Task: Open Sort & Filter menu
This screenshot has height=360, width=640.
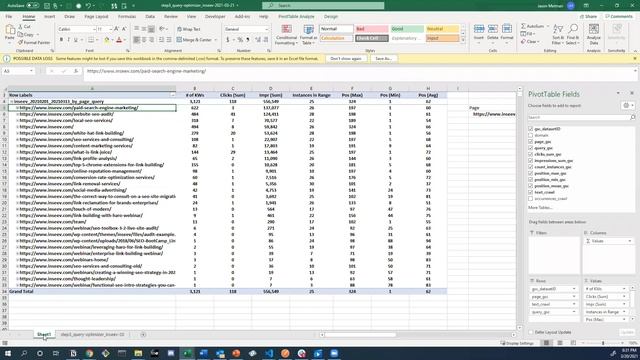Action: (x=558, y=34)
